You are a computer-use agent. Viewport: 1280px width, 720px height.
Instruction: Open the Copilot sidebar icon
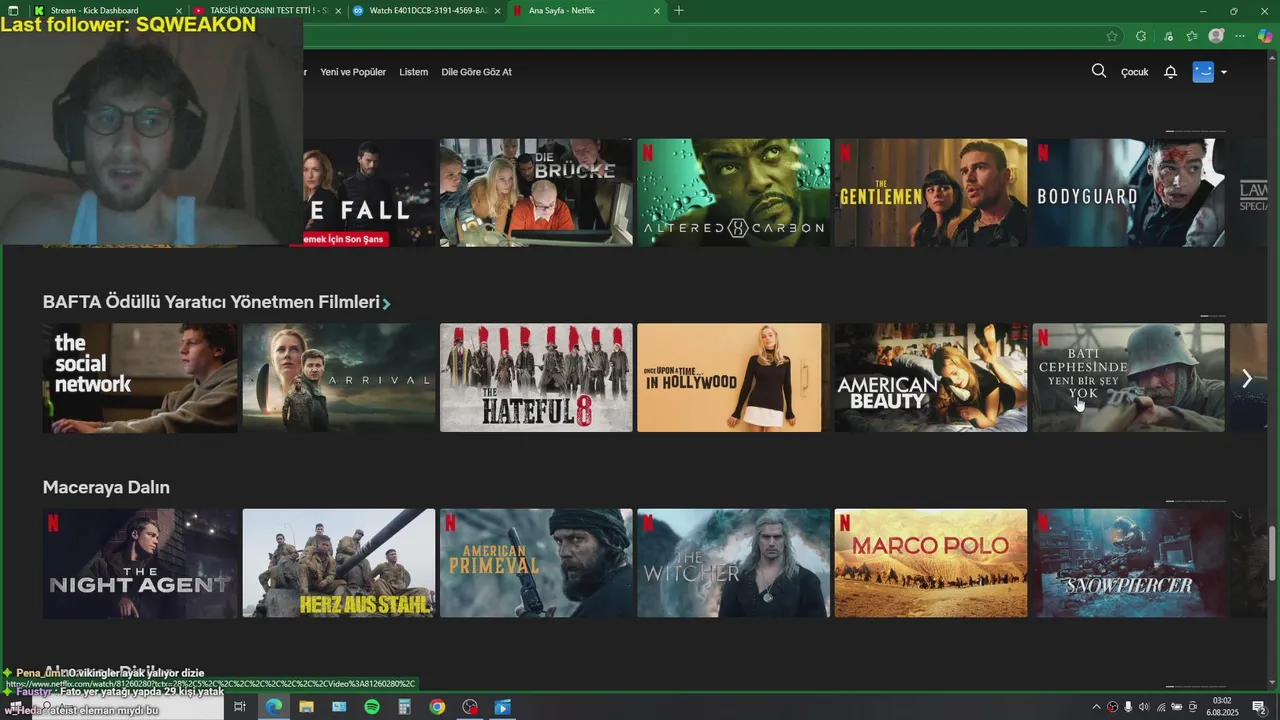click(1265, 36)
